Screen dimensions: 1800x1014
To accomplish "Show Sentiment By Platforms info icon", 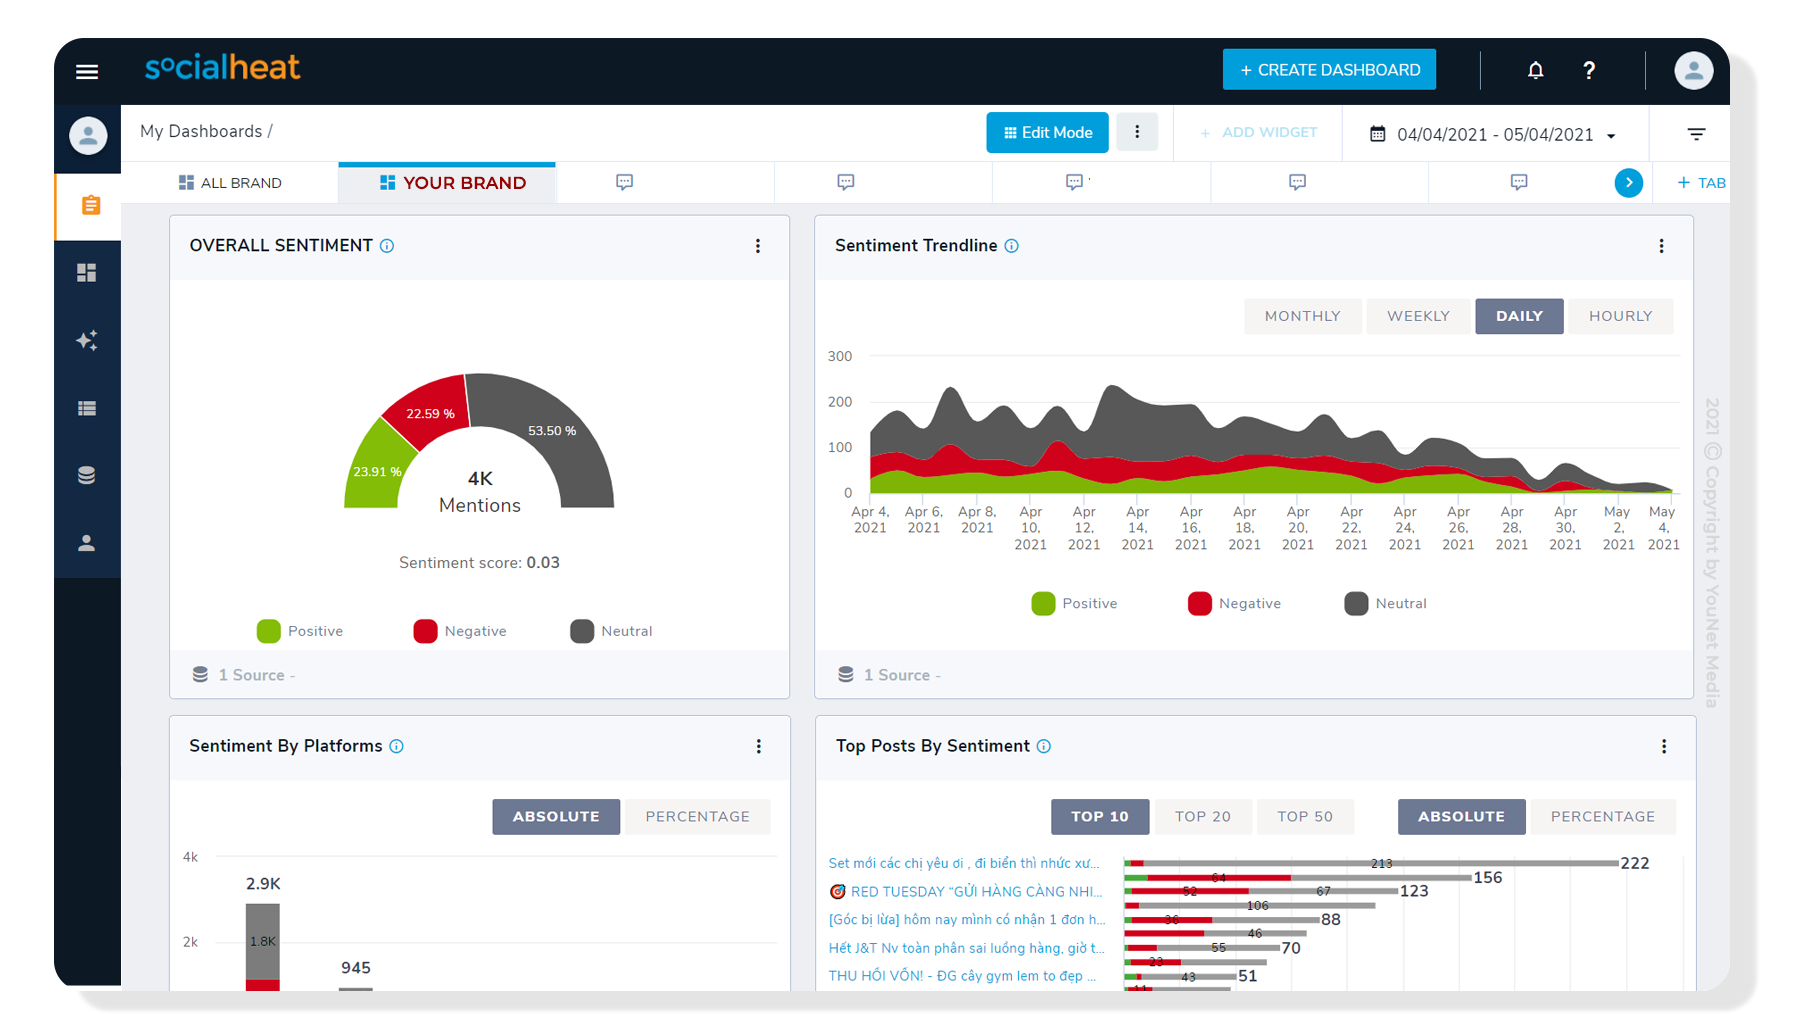I will [x=397, y=746].
